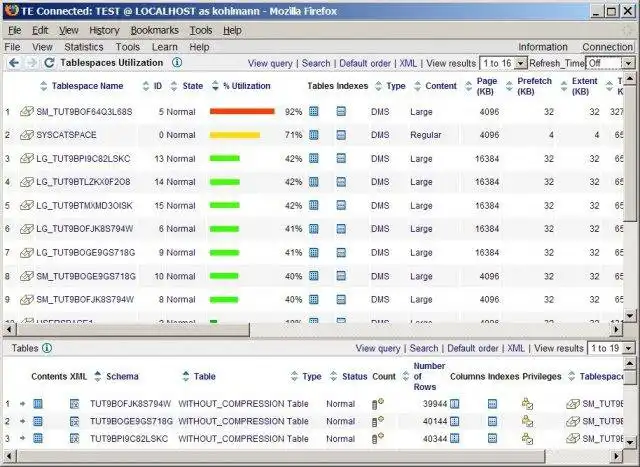Sort Tables panel by Schema arrows
Screen dimensions: 640x467
(x=98, y=376)
